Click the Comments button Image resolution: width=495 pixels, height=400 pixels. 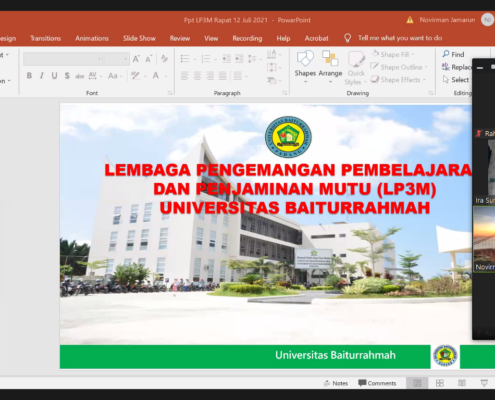coord(377,383)
